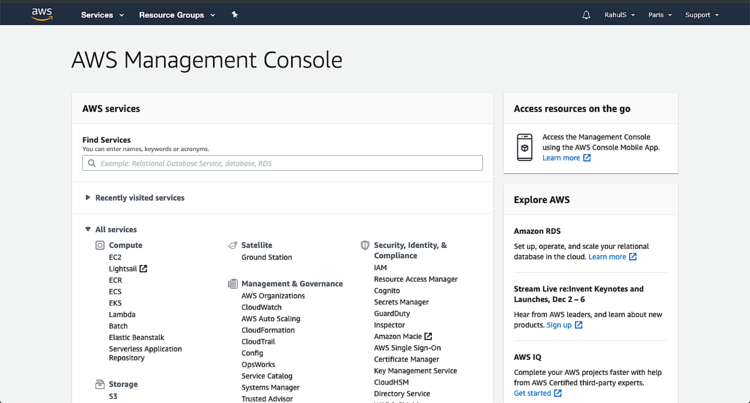The width and height of the screenshot is (750, 403).
Task: Open Certificate Manager service
Action: [x=407, y=359]
